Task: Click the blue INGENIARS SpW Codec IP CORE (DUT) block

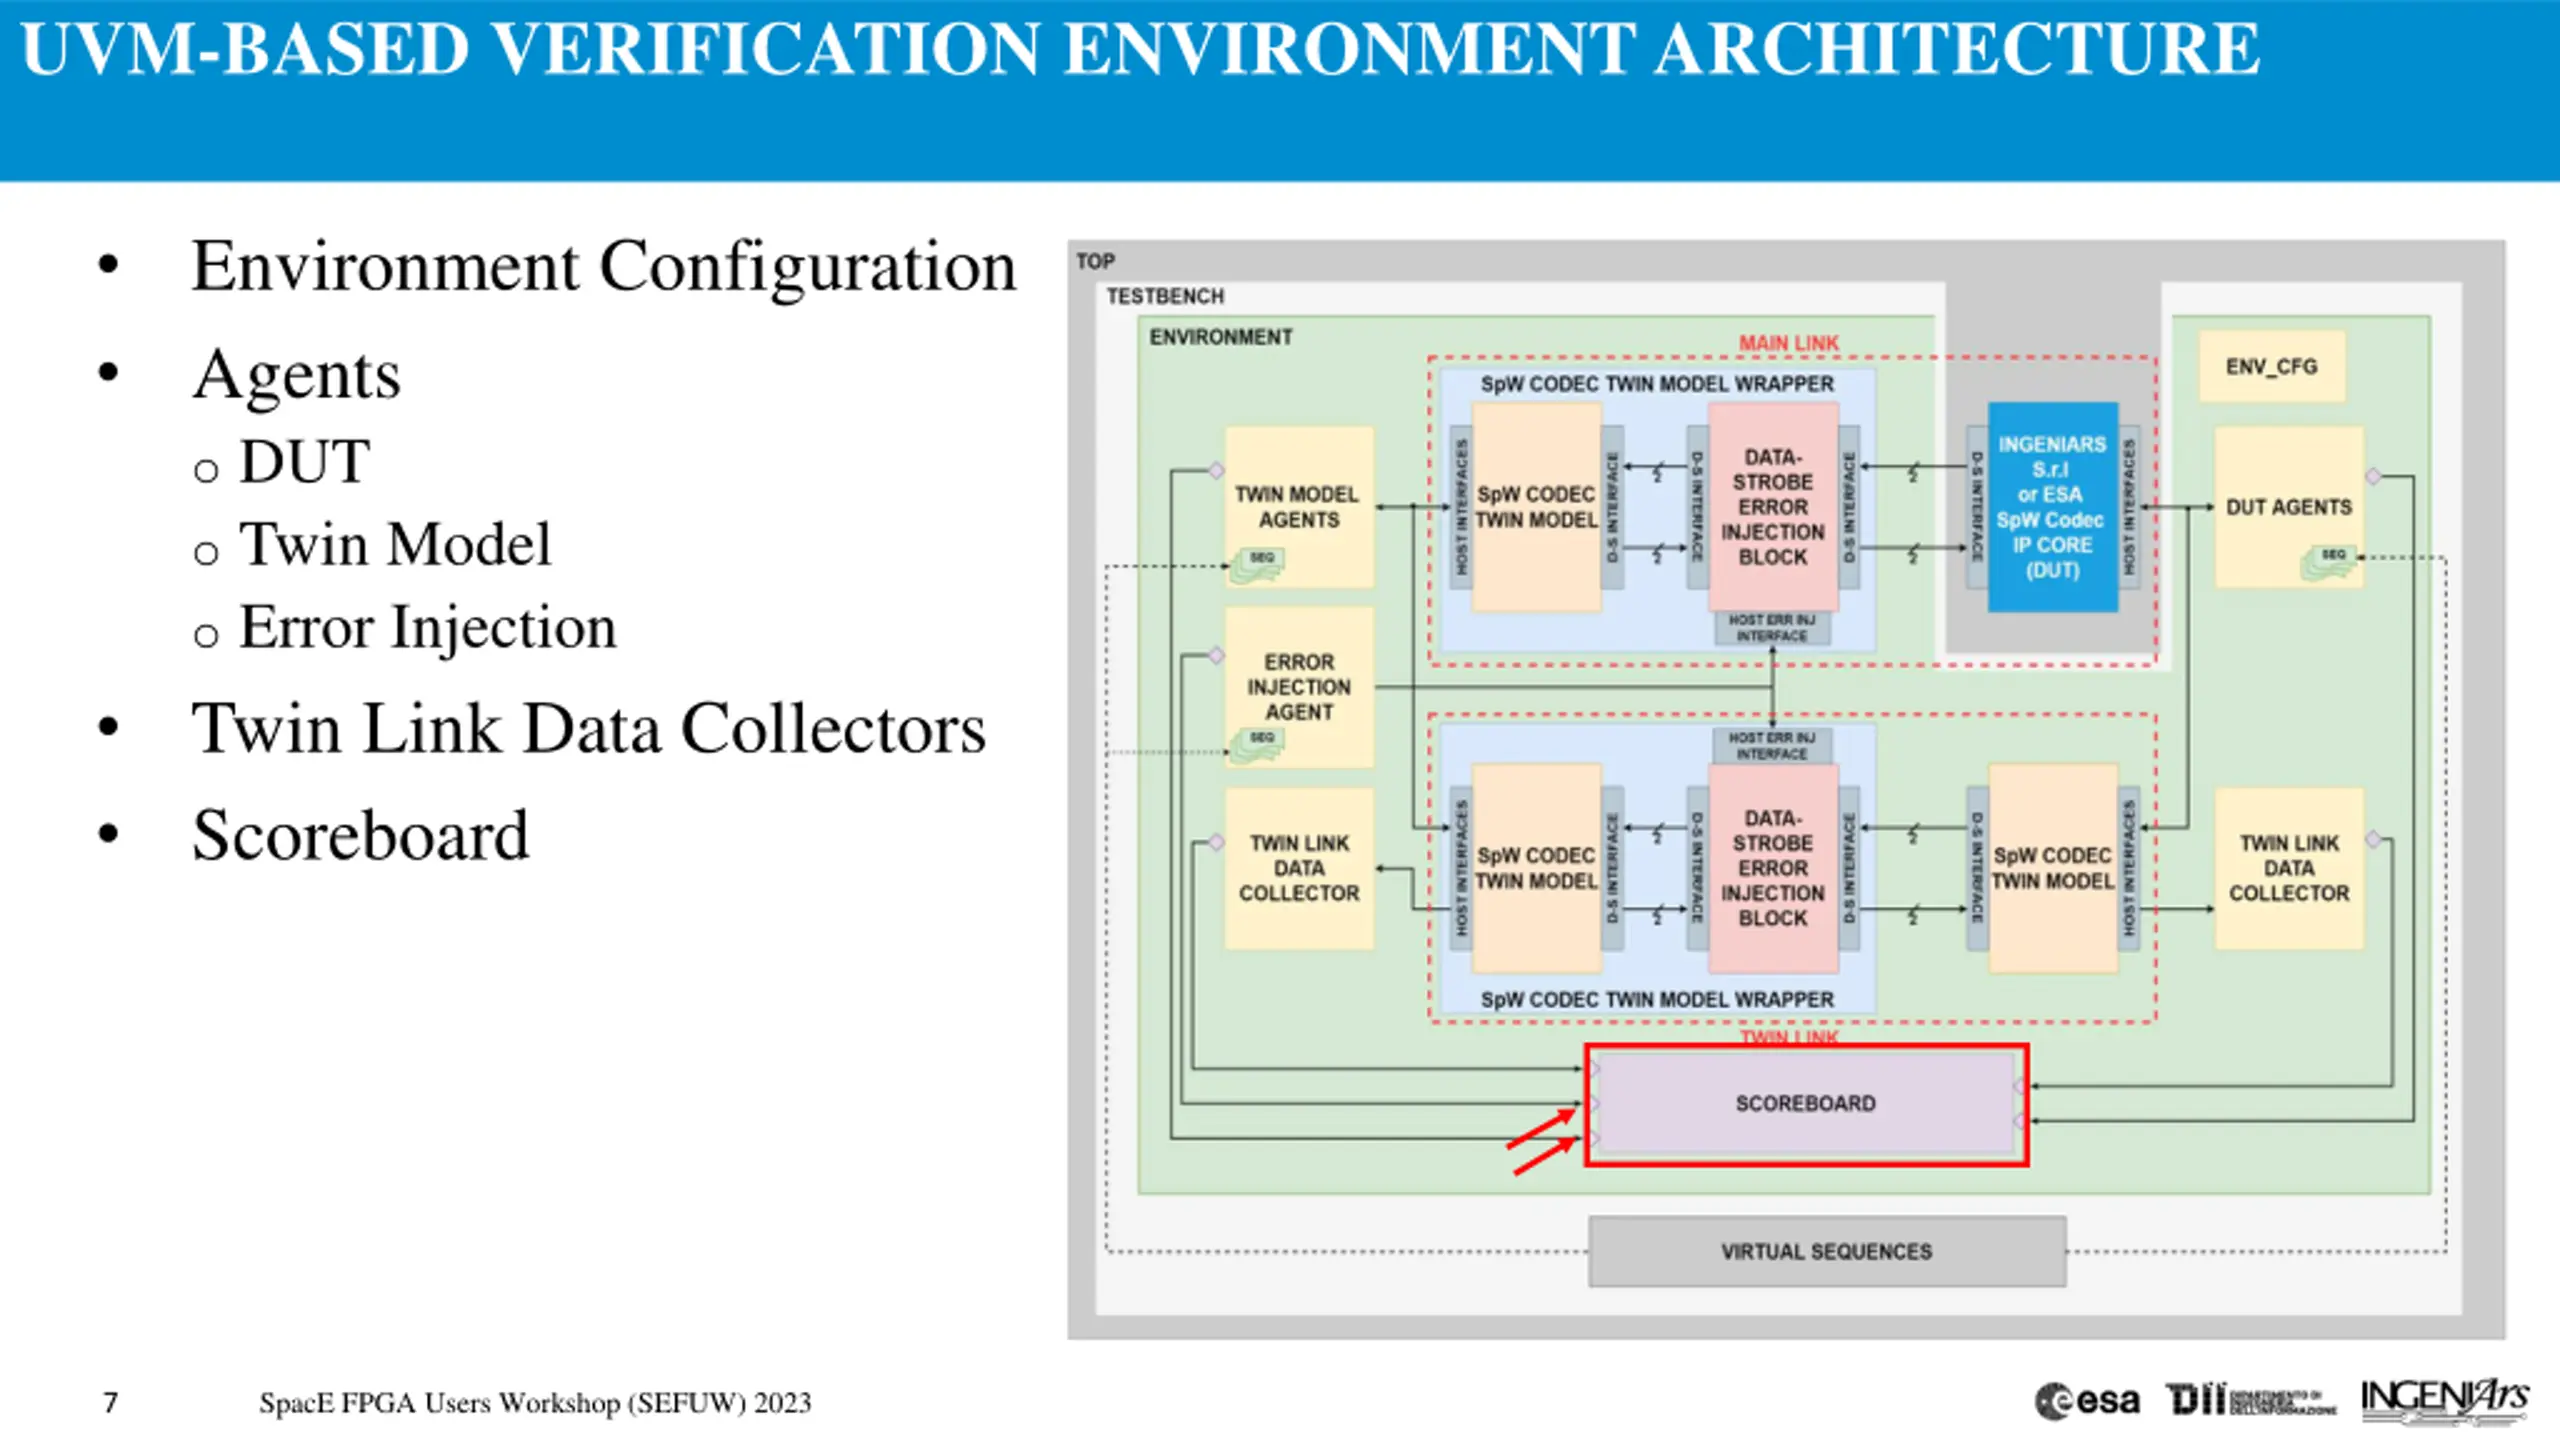Action: [2052, 507]
